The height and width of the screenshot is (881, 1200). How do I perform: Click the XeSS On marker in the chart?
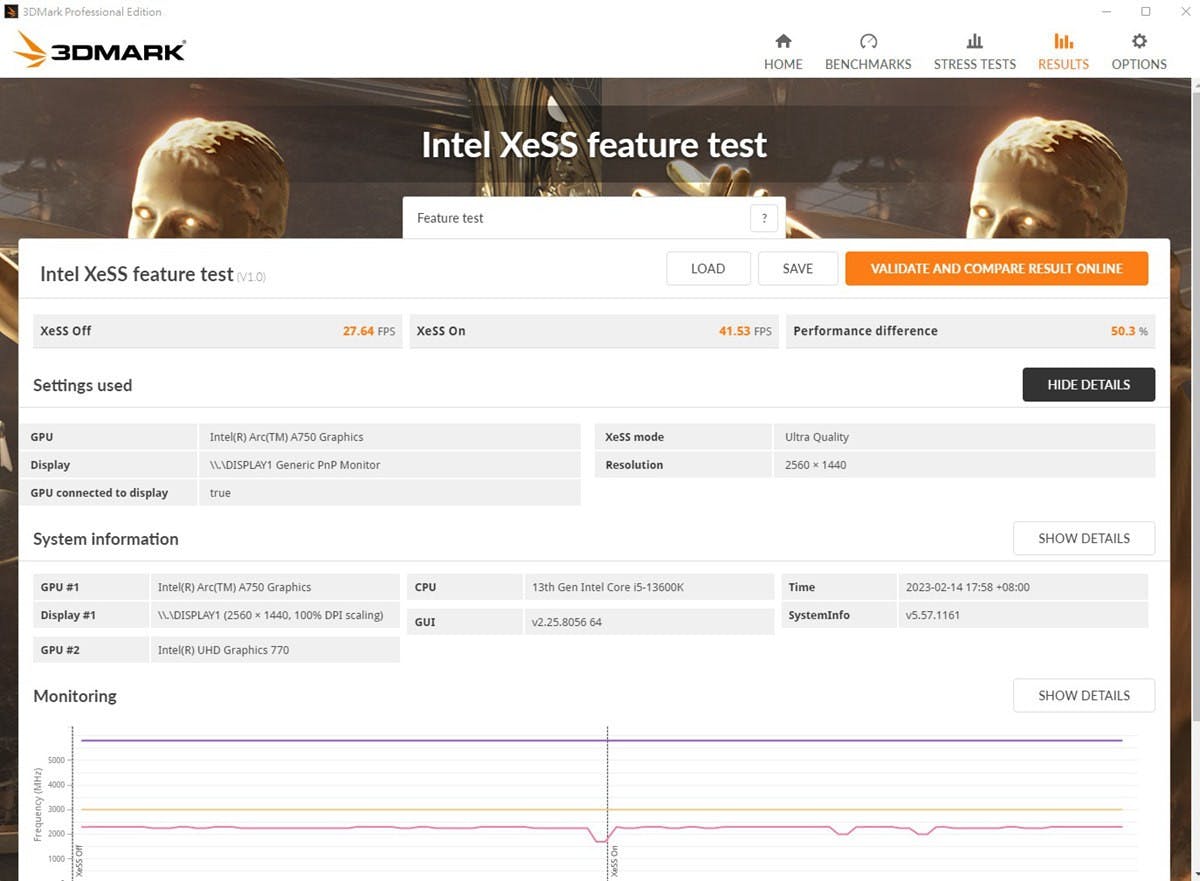(614, 861)
